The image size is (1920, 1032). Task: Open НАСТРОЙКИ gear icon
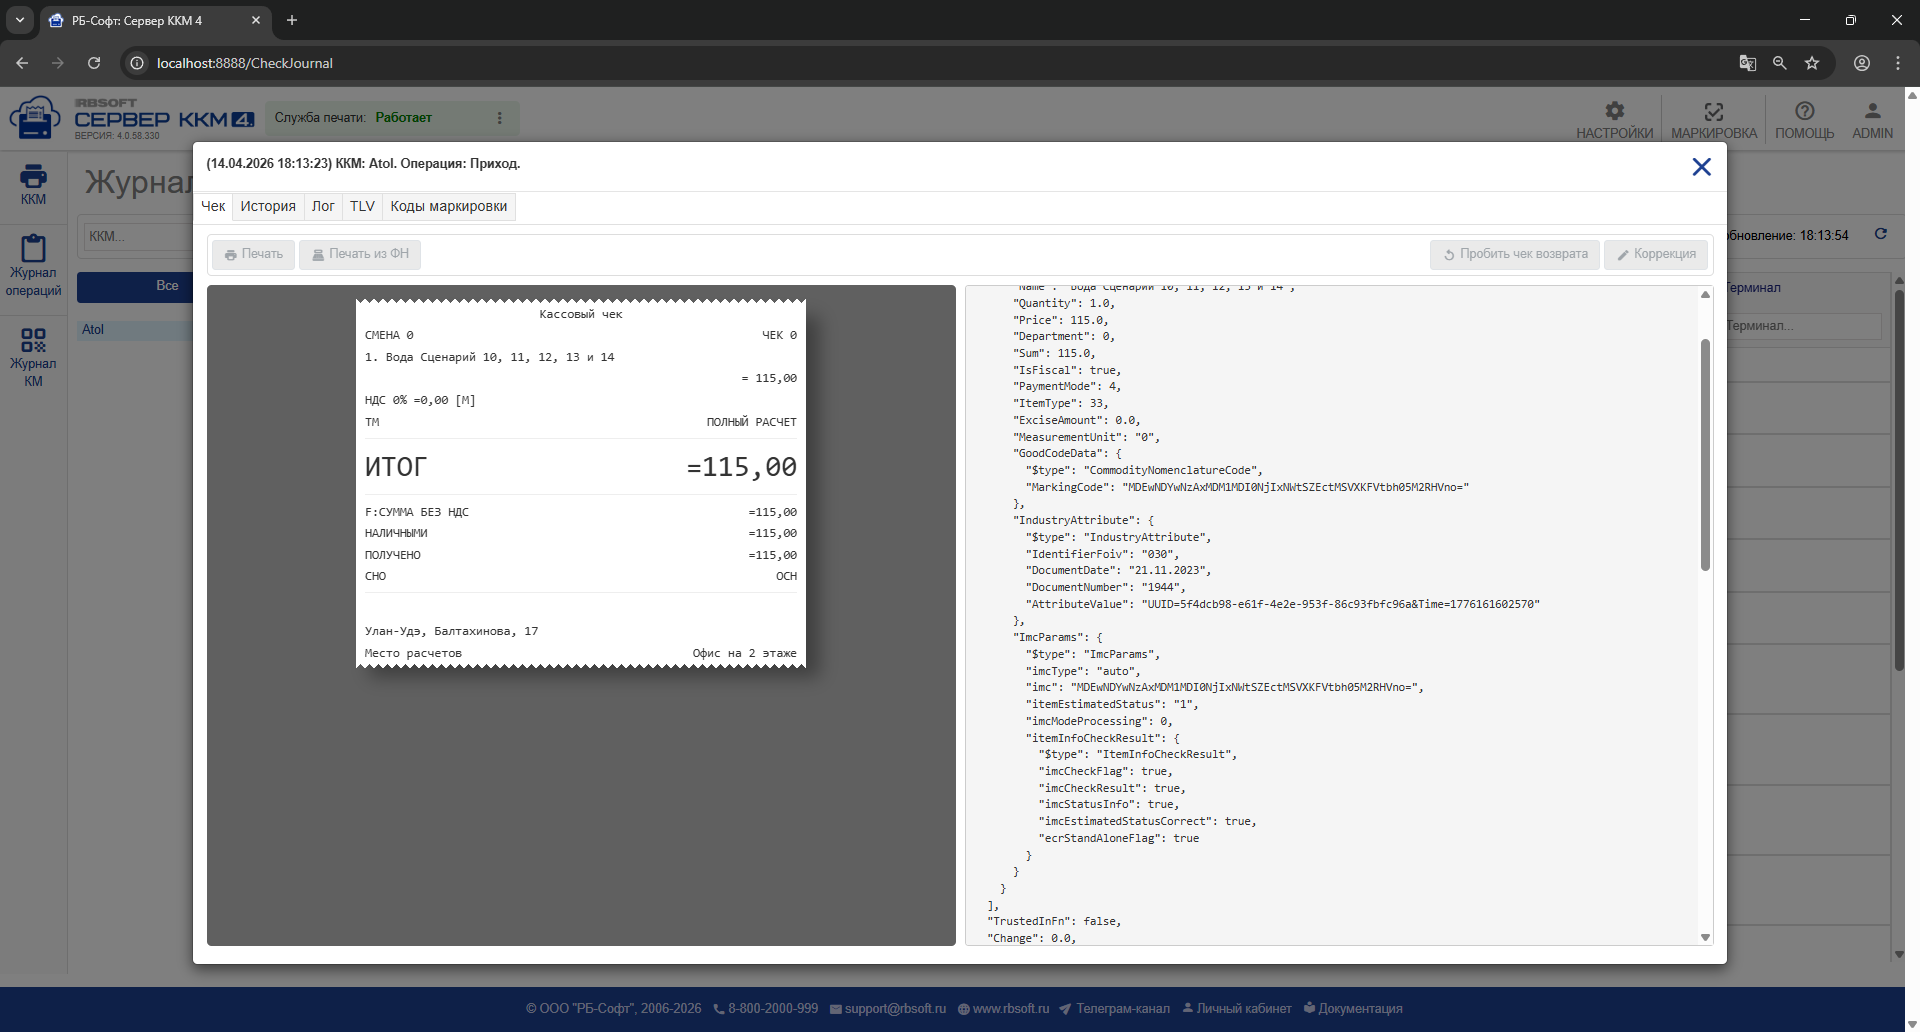click(x=1614, y=111)
